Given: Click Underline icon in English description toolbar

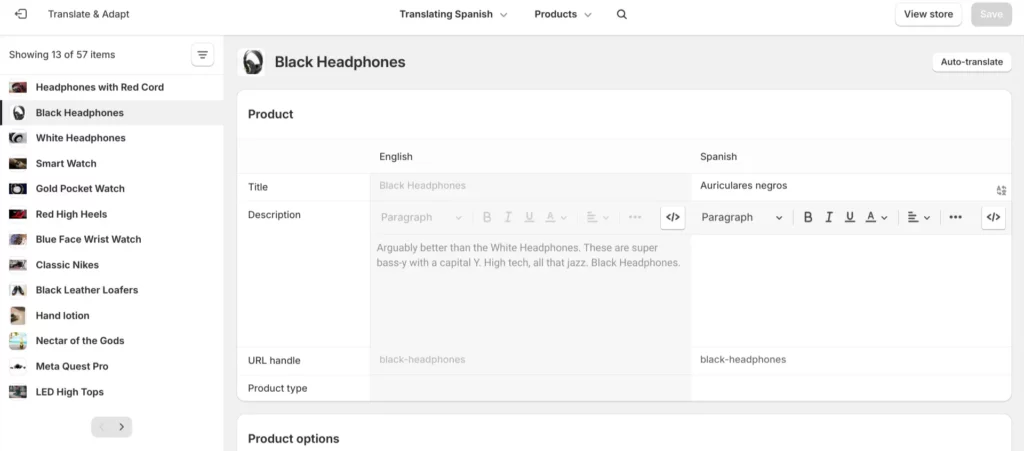Looking at the screenshot, I should point(529,217).
